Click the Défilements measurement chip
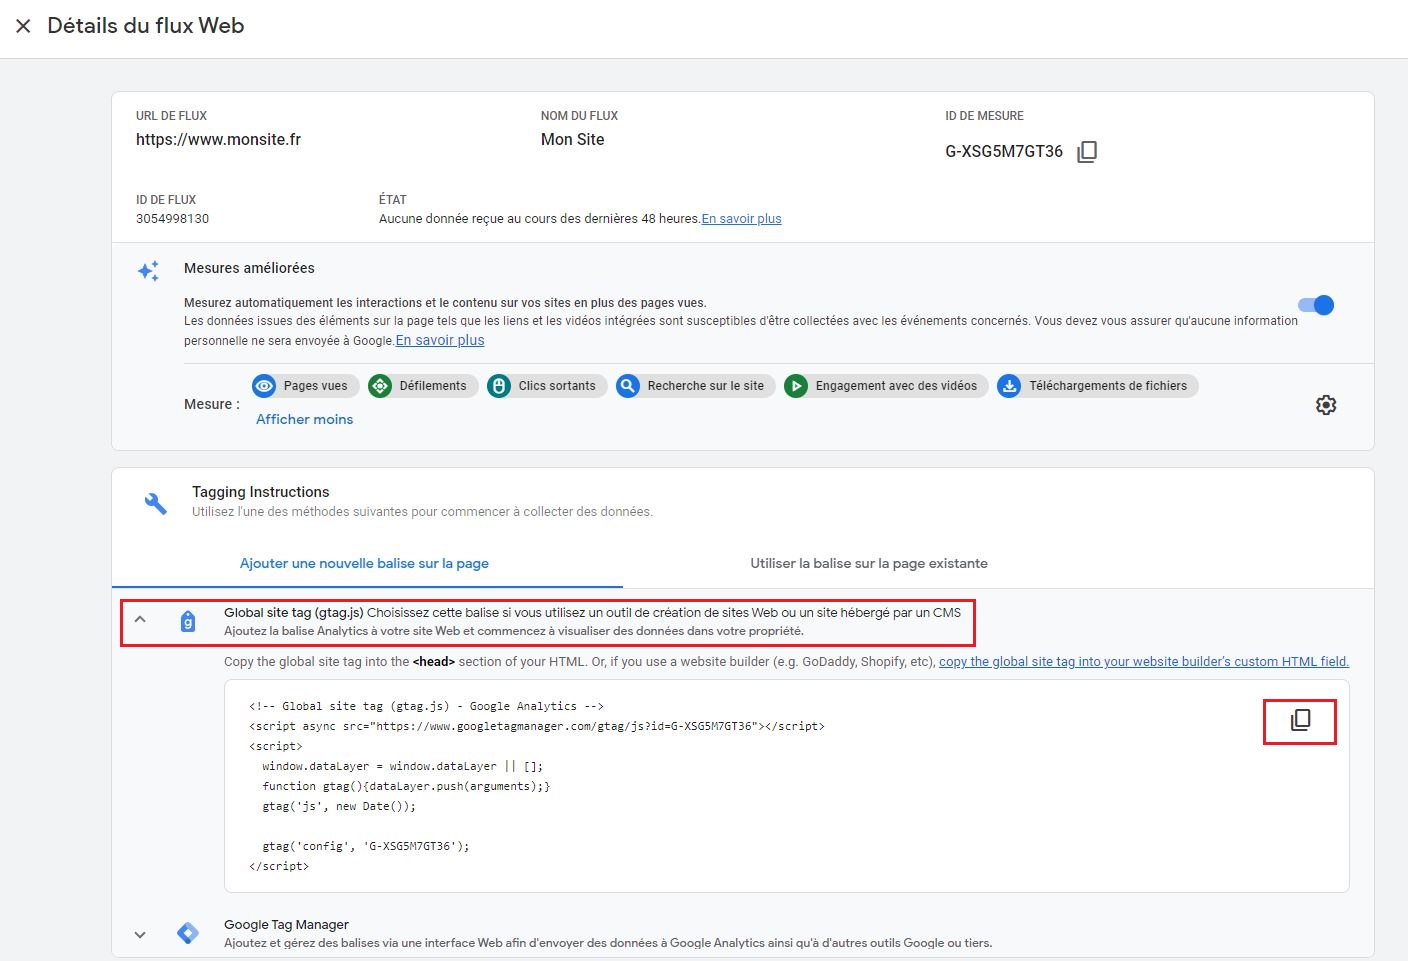This screenshot has width=1408, height=961. pos(420,386)
